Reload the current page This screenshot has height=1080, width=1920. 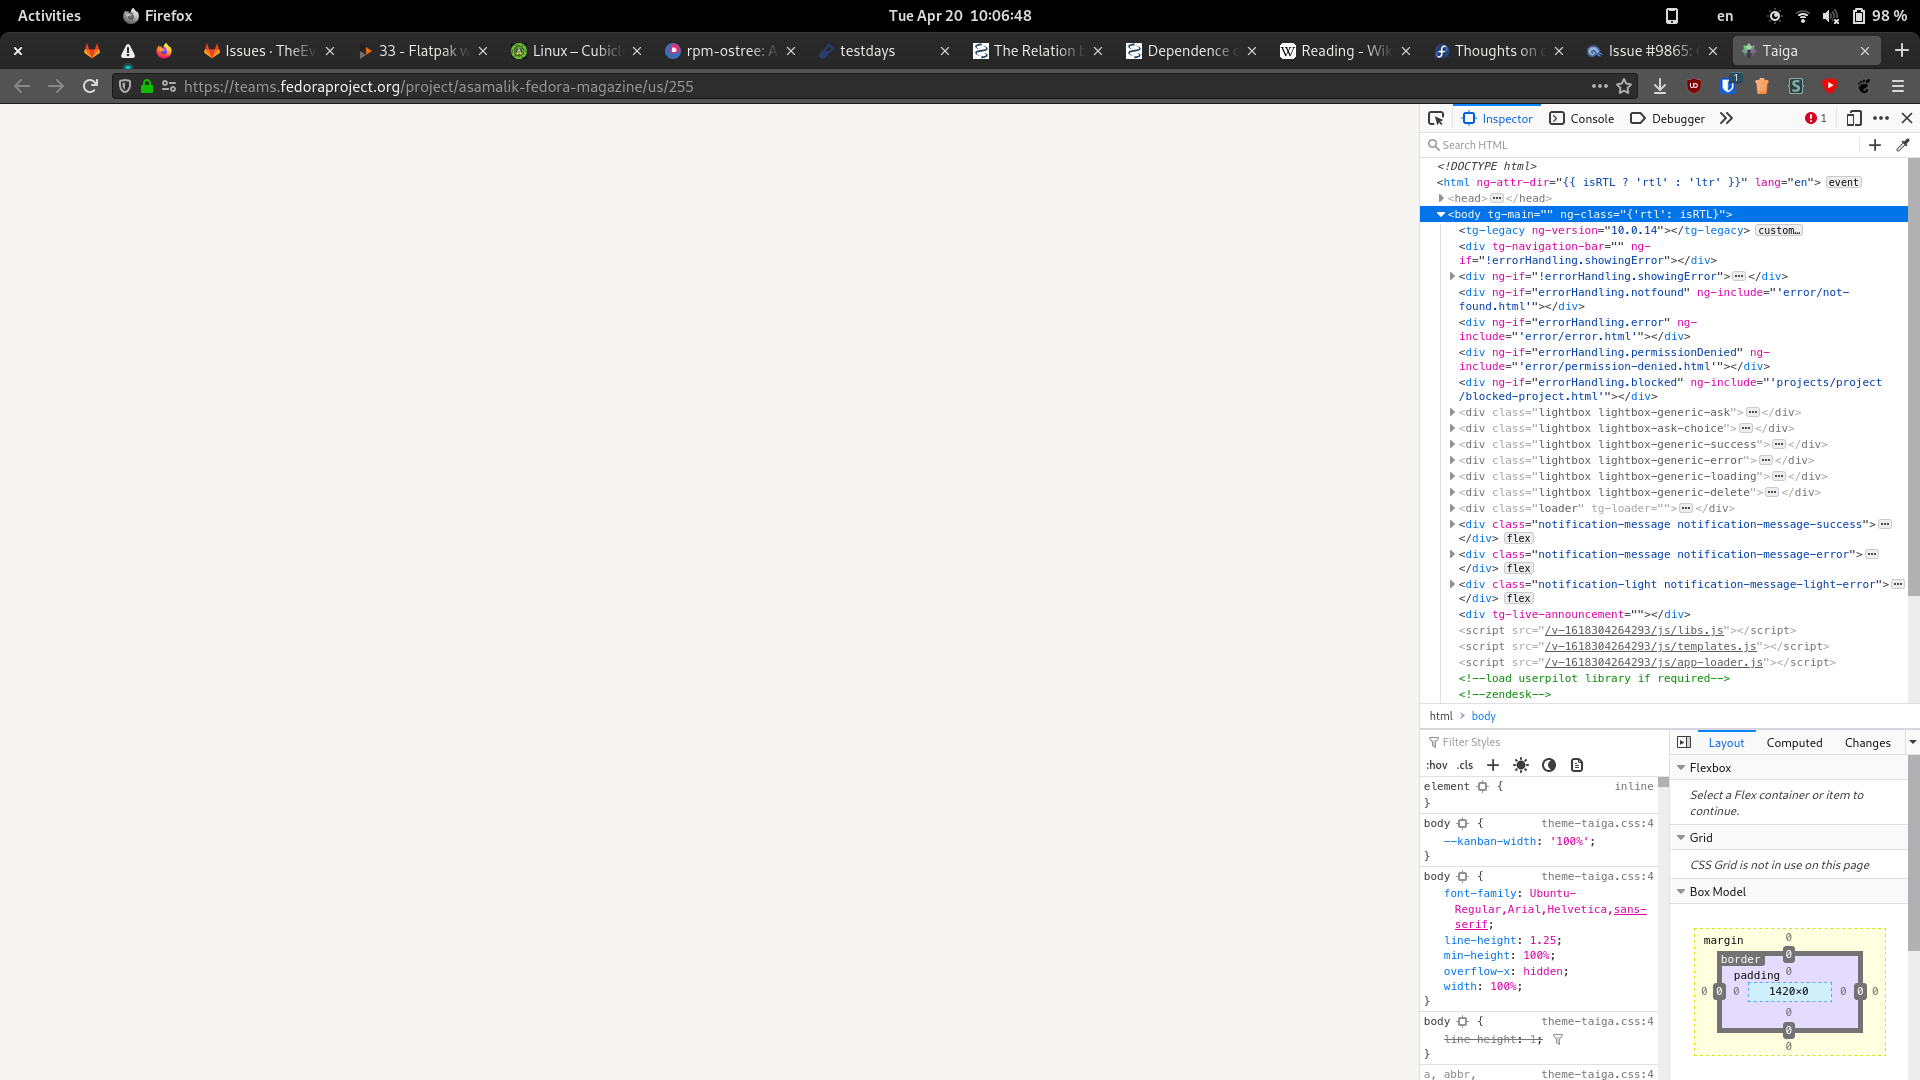tap(90, 86)
